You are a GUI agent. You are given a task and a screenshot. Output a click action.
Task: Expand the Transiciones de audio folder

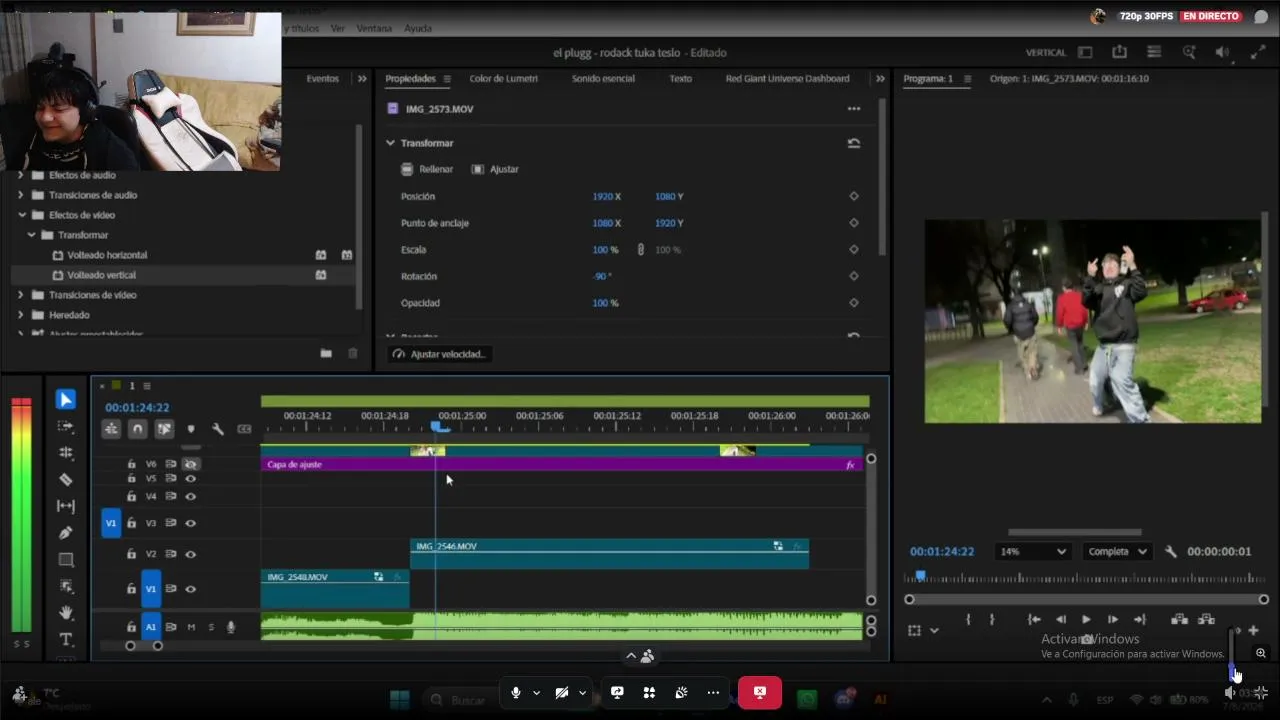[x=21, y=195]
